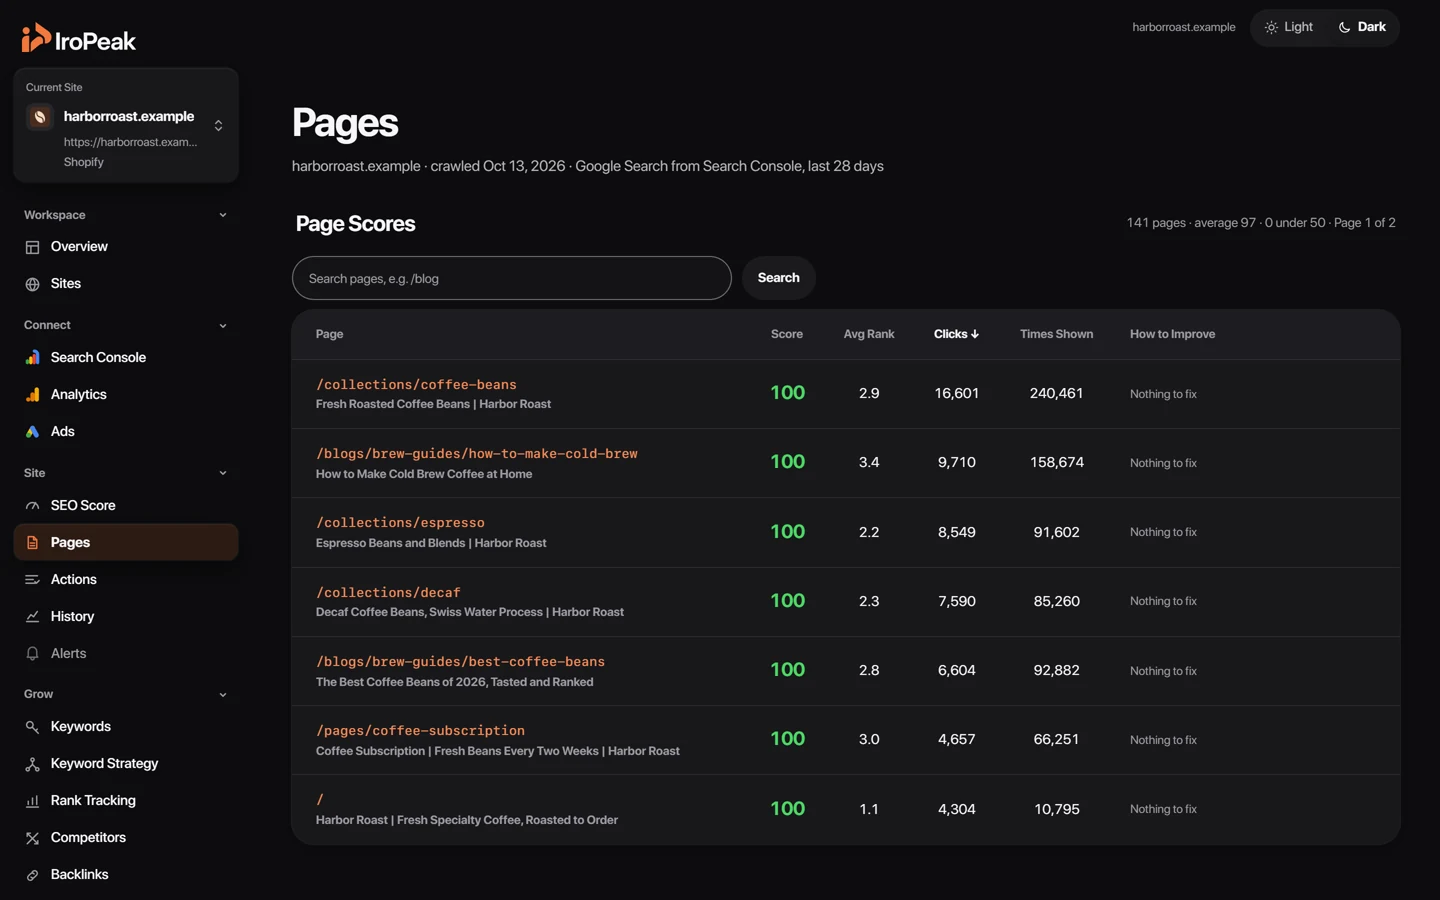
Task: Click the Keywords magnifier icon
Action: [x=32, y=727]
